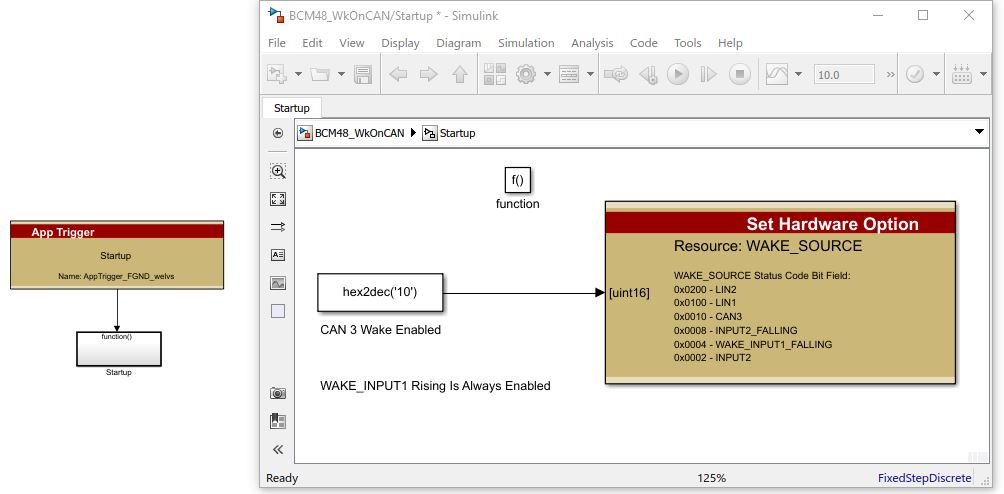Select the App Trigger block on left
Screen dimensions: 1004x494
(117, 255)
